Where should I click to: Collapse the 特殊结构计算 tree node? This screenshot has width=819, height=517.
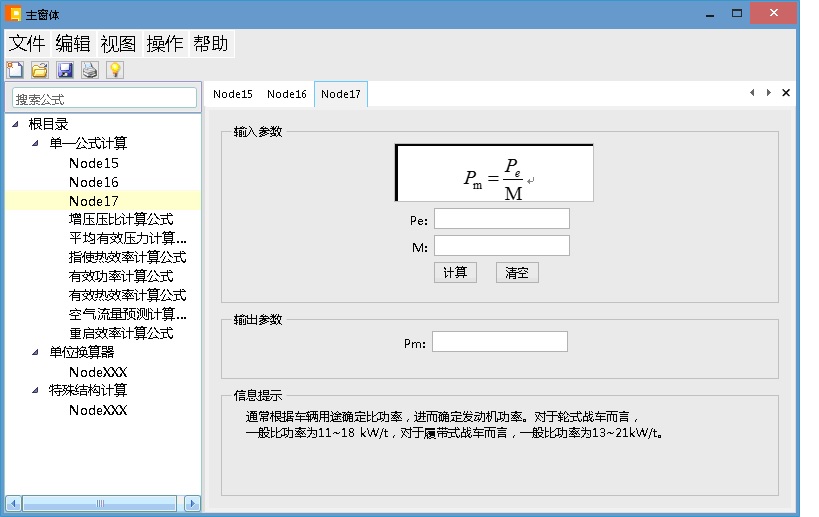click(35, 390)
